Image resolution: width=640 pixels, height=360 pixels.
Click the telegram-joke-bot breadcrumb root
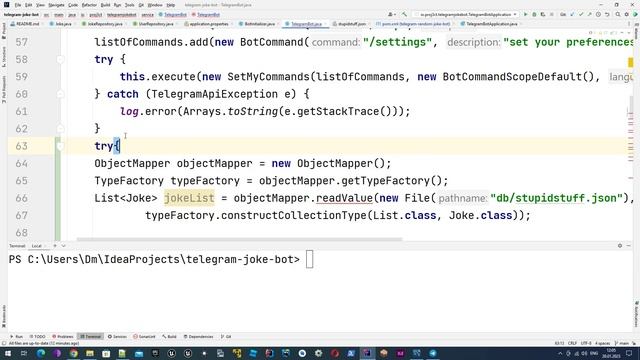click(21, 14)
